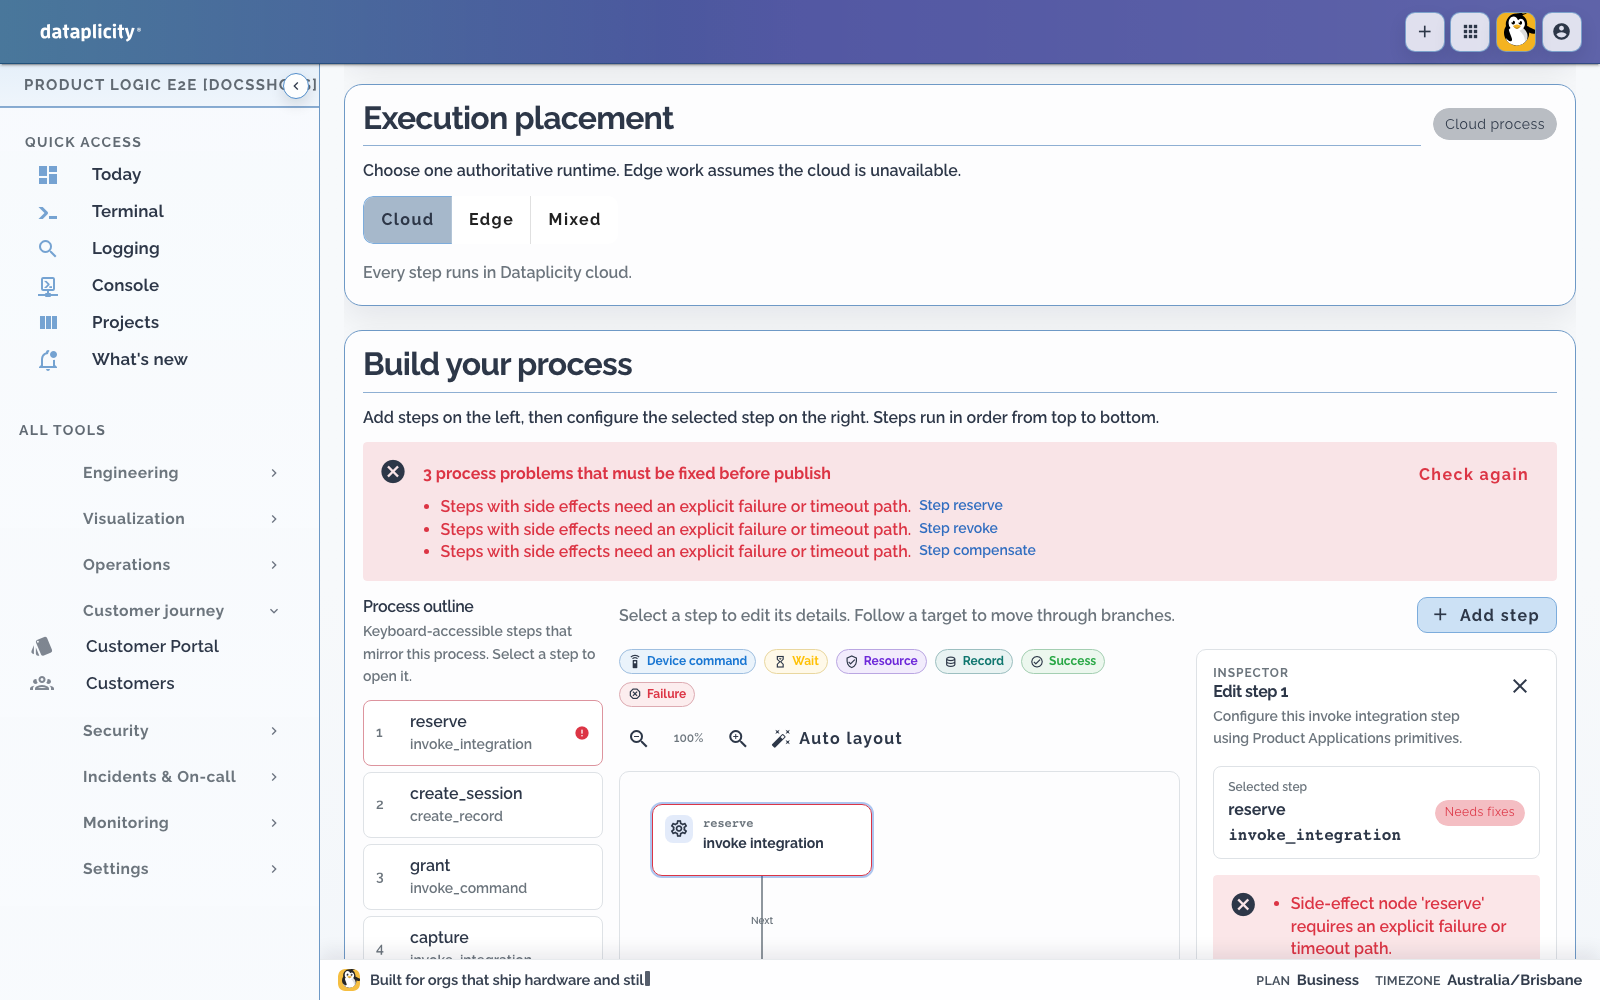Follow the Step reserve link
The image size is (1600, 1000).
(x=960, y=506)
